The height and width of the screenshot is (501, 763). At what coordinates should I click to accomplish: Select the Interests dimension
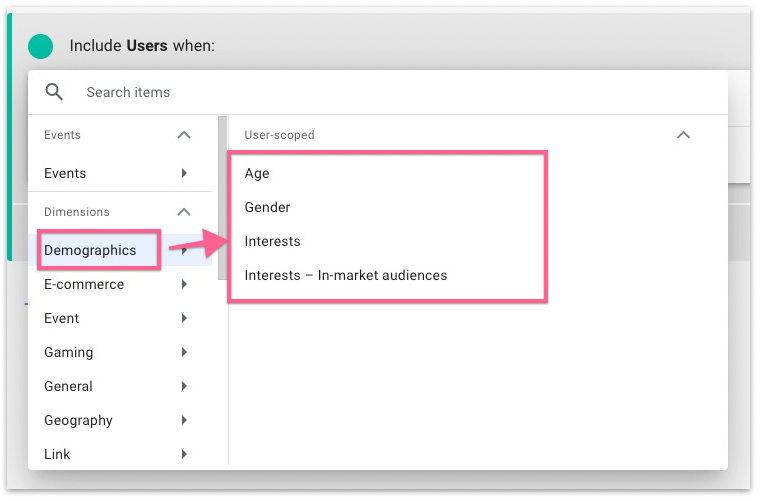tap(272, 241)
